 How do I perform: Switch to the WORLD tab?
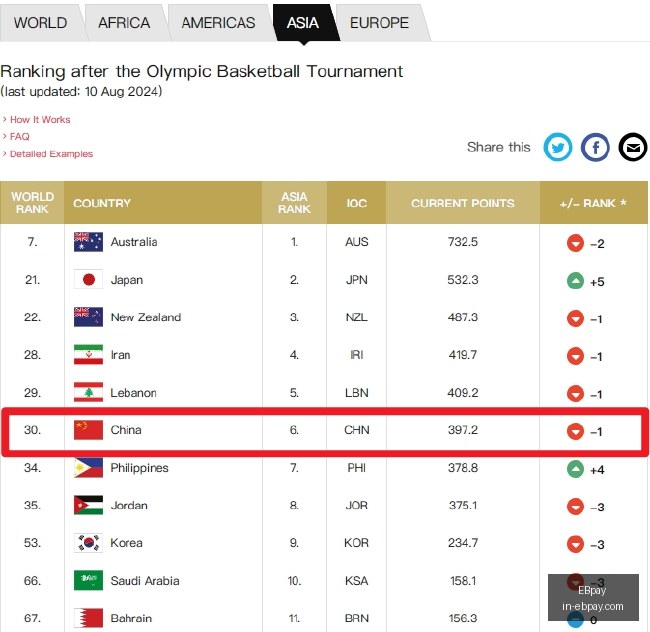[40, 23]
